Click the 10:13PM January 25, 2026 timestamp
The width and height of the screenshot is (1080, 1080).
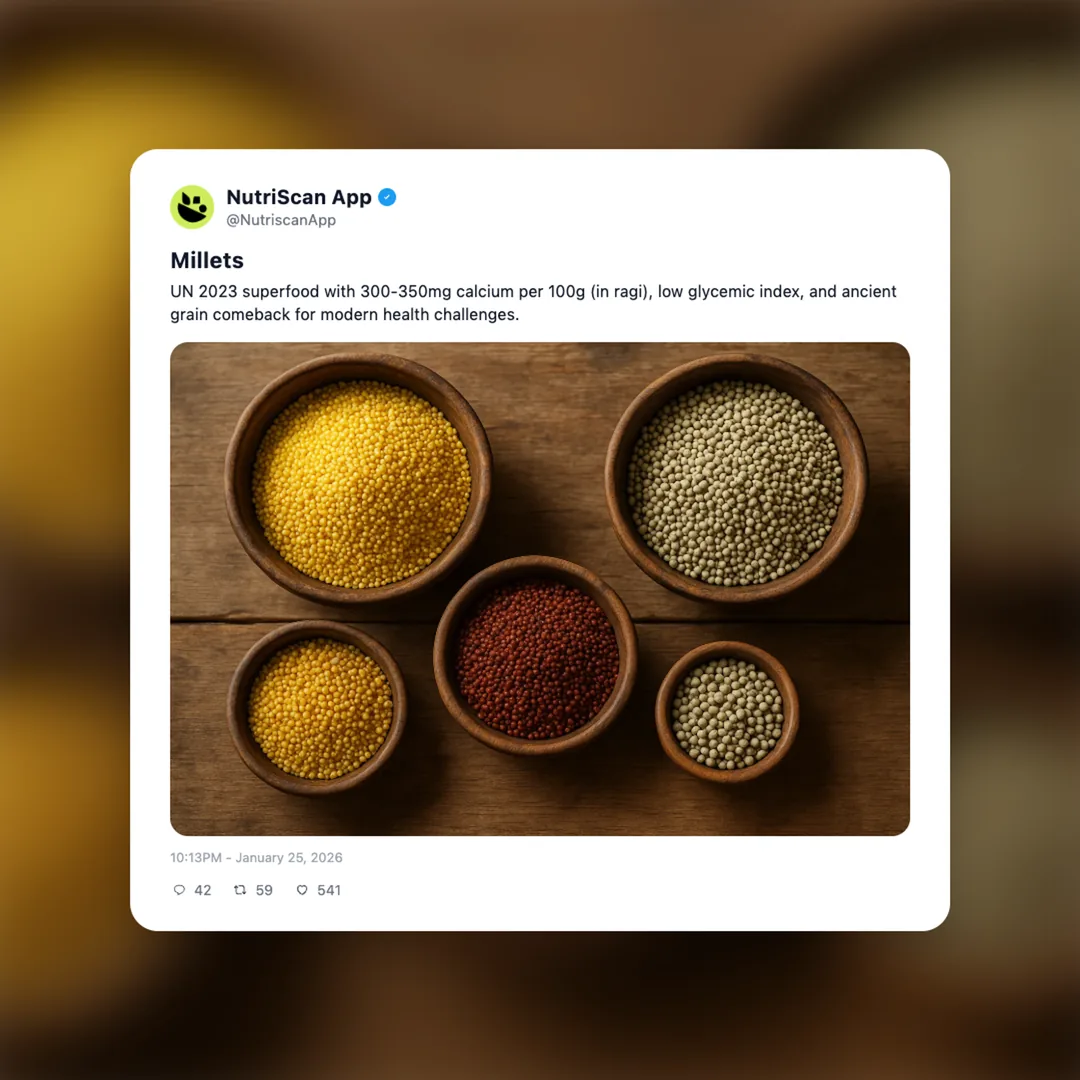(256, 858)
